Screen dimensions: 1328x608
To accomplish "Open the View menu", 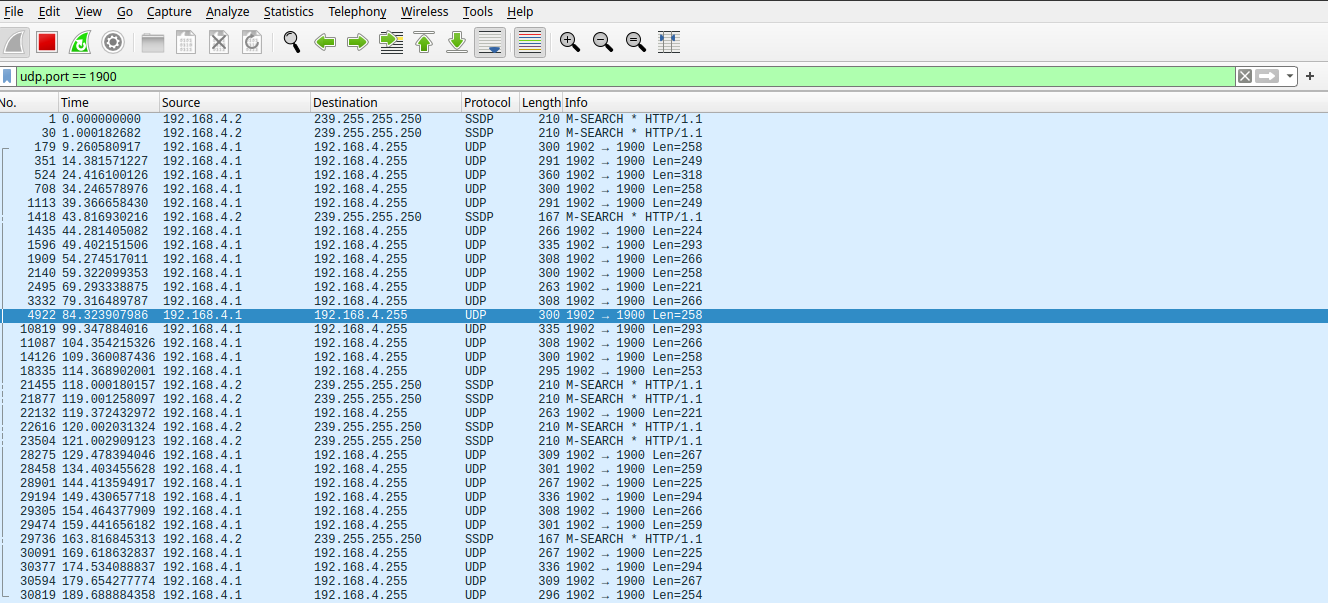I will coord(89,11).
